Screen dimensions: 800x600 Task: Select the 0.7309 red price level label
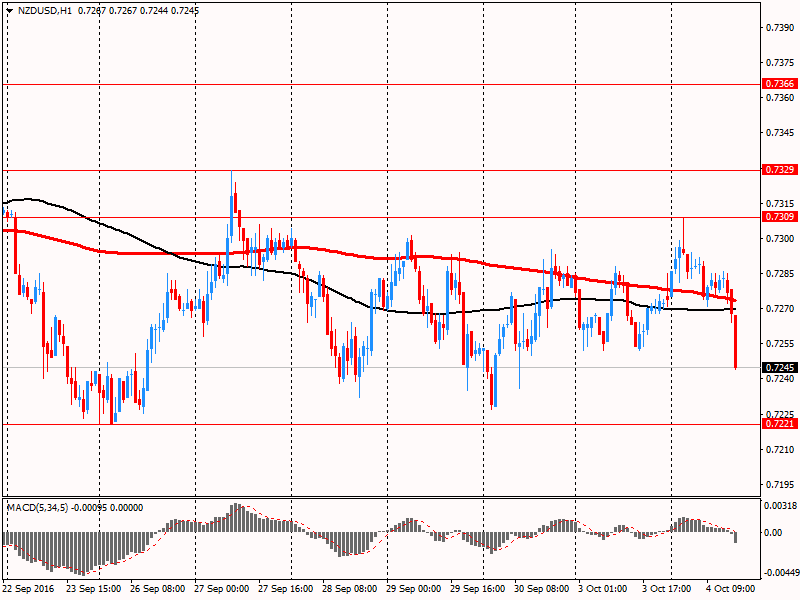tap(780, 217)
